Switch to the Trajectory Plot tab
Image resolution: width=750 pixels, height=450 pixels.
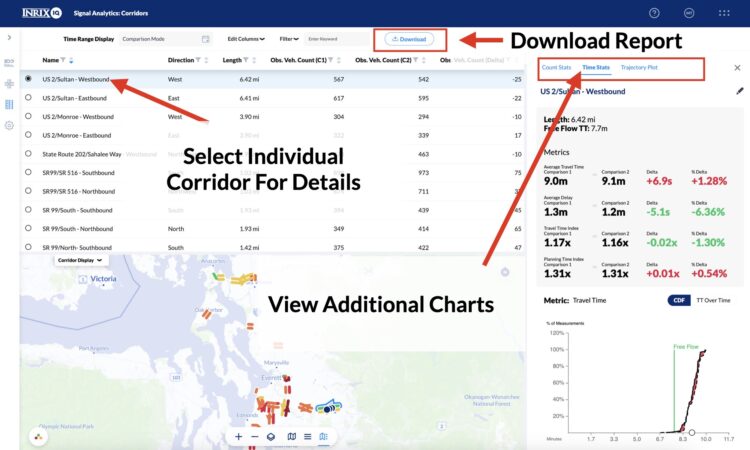[639, 67]
